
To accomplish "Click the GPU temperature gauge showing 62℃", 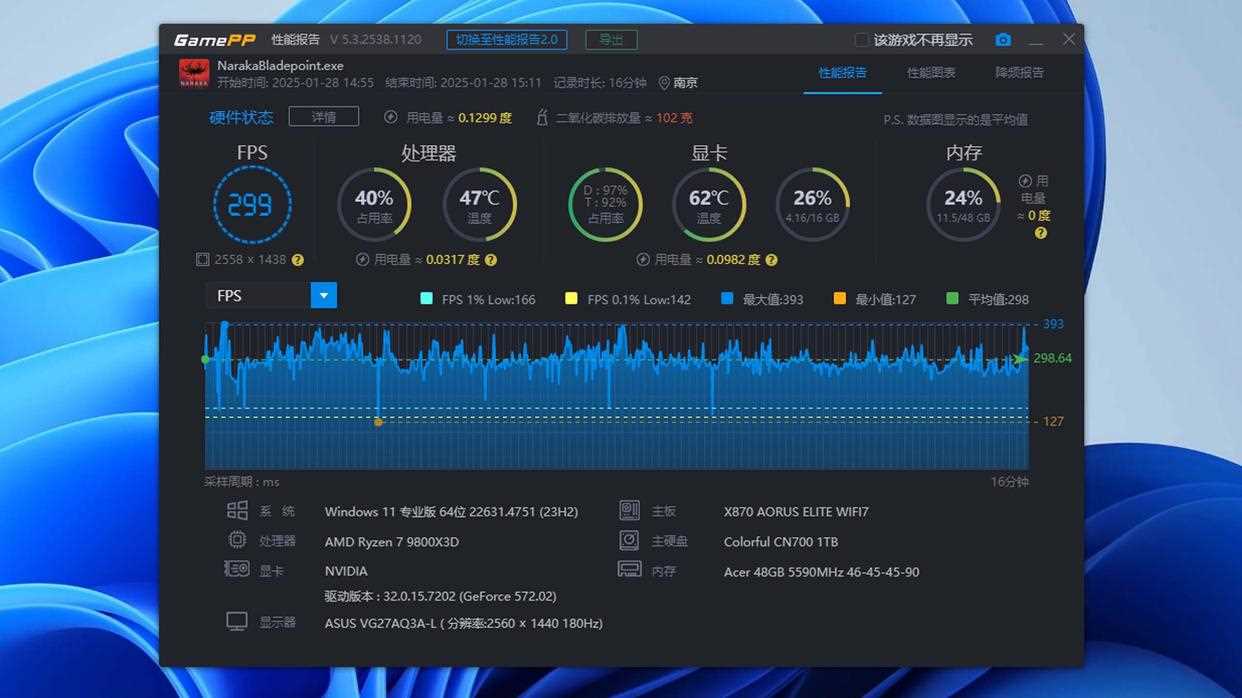I will click(709, 205).
